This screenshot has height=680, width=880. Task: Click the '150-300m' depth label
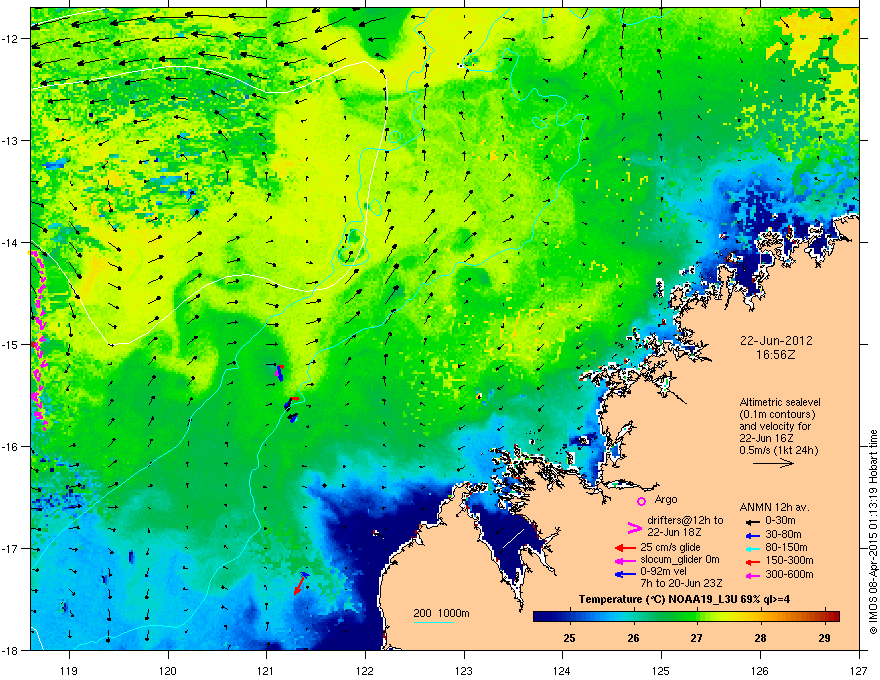[x=789, y=560]
